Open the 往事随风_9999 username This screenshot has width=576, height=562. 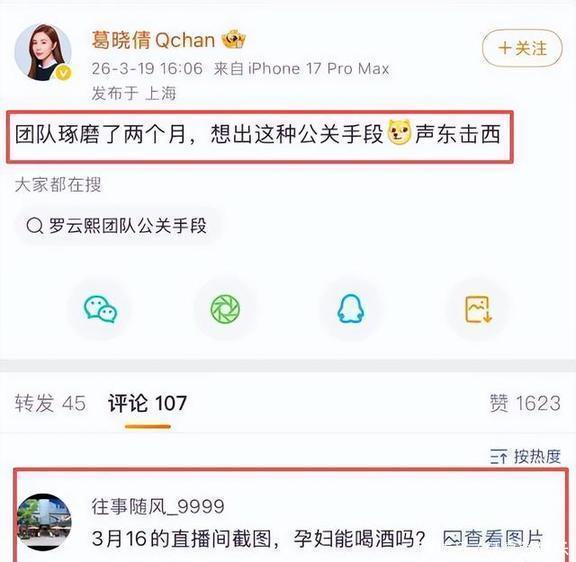[x=158, y=507]
